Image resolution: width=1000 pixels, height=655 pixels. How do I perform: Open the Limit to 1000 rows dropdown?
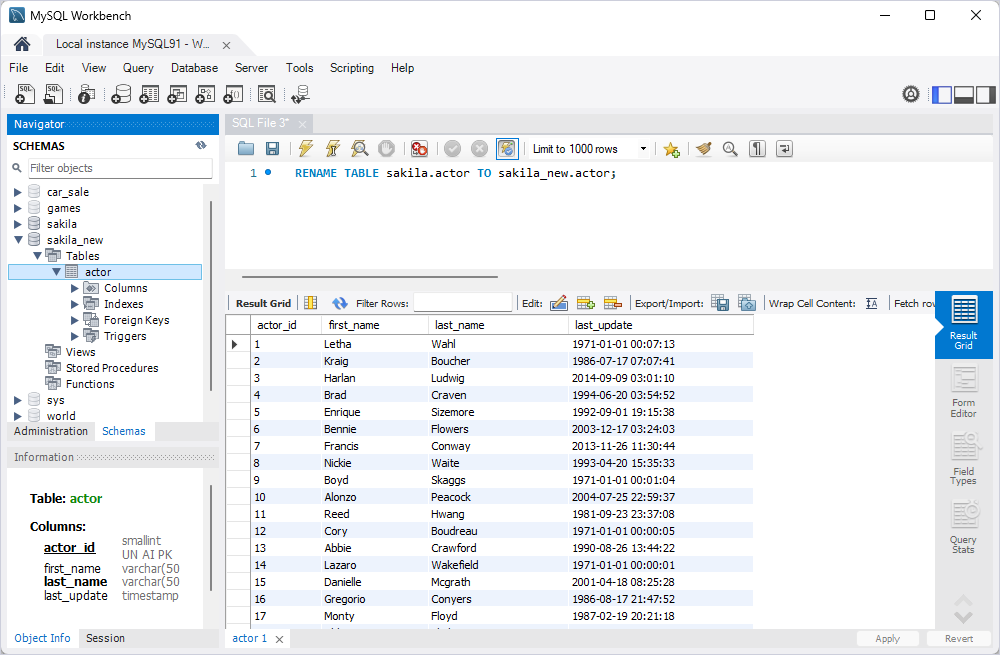(x=643, y=149)
